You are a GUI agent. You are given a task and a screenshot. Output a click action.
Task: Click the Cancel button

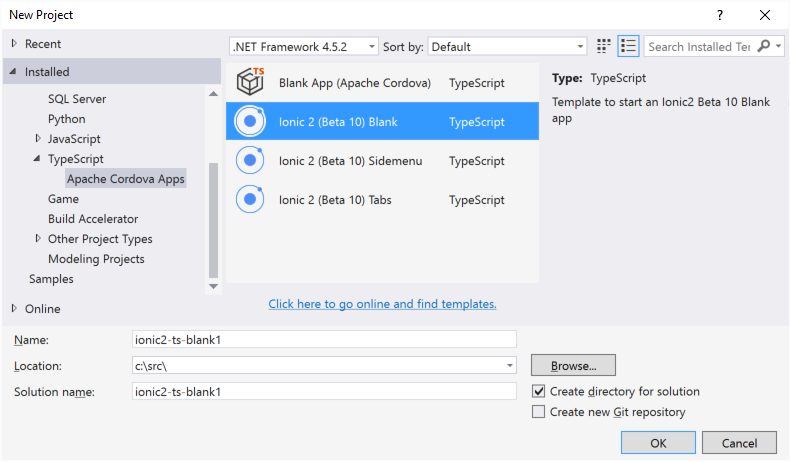739,443
